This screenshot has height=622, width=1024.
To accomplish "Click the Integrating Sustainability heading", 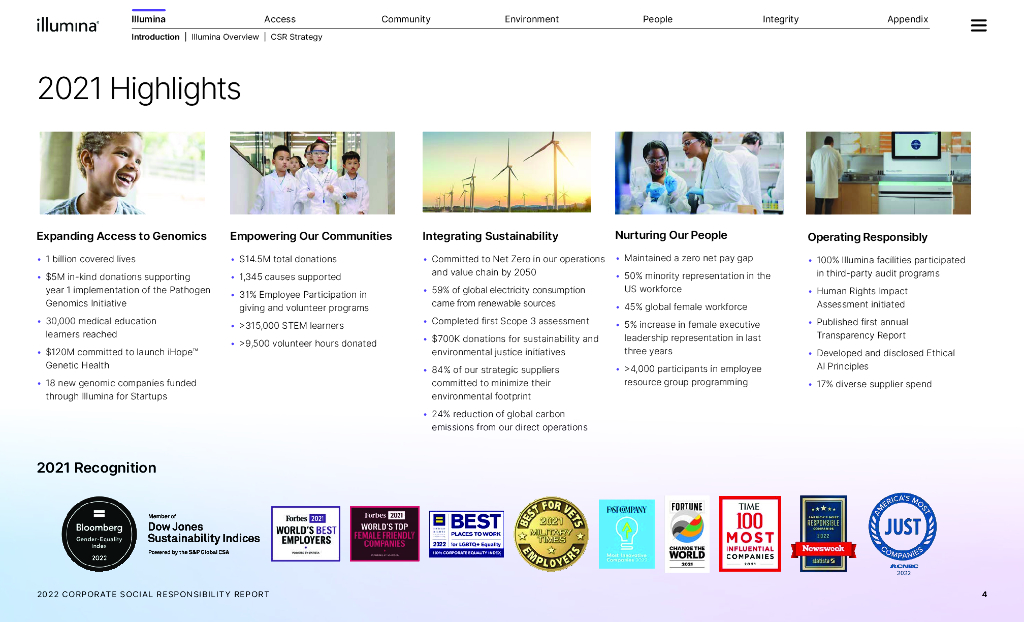I will (x=490, y=236).
